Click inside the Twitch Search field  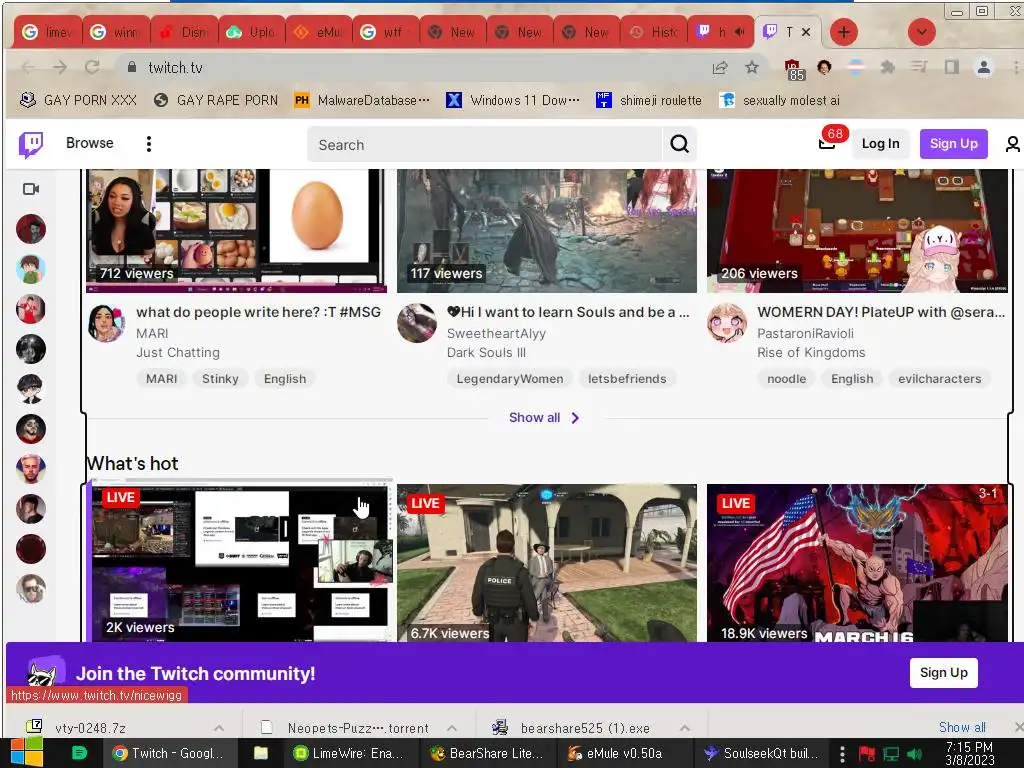click(485, 144)
